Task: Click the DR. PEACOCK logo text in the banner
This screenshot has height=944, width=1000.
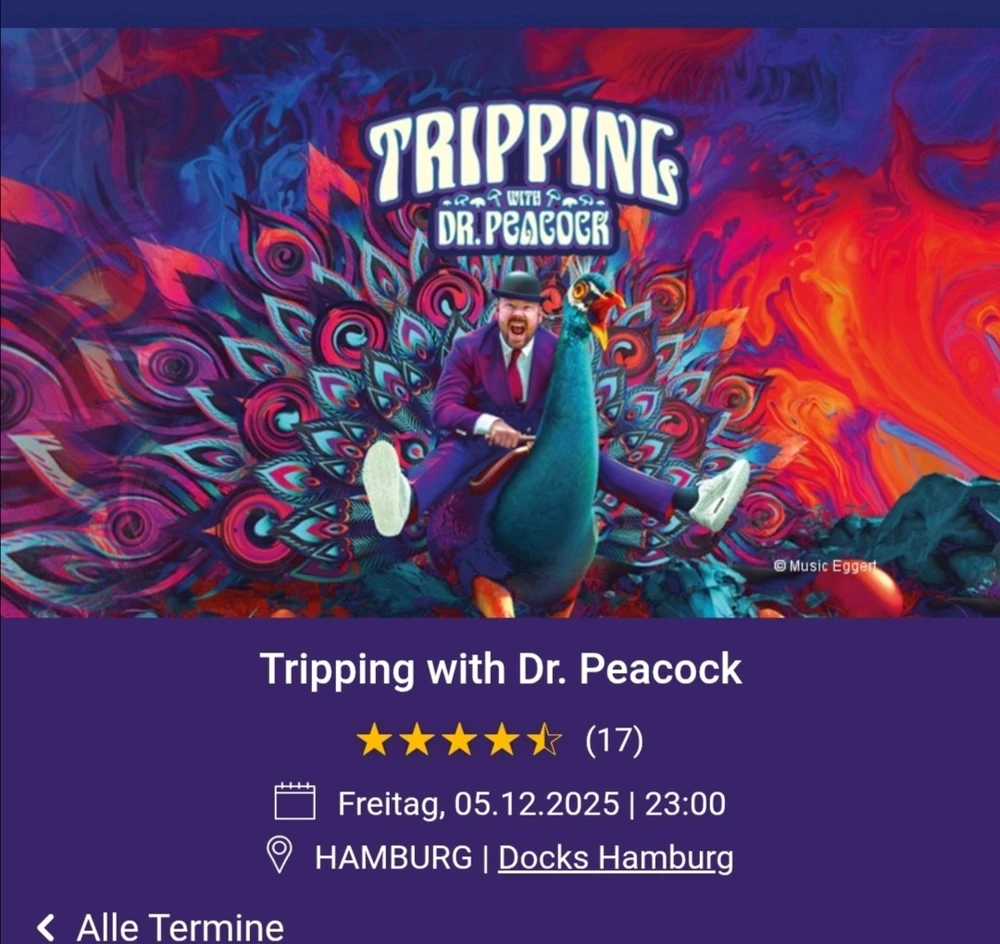Action: pyautogui.click(x=524, y=228)
